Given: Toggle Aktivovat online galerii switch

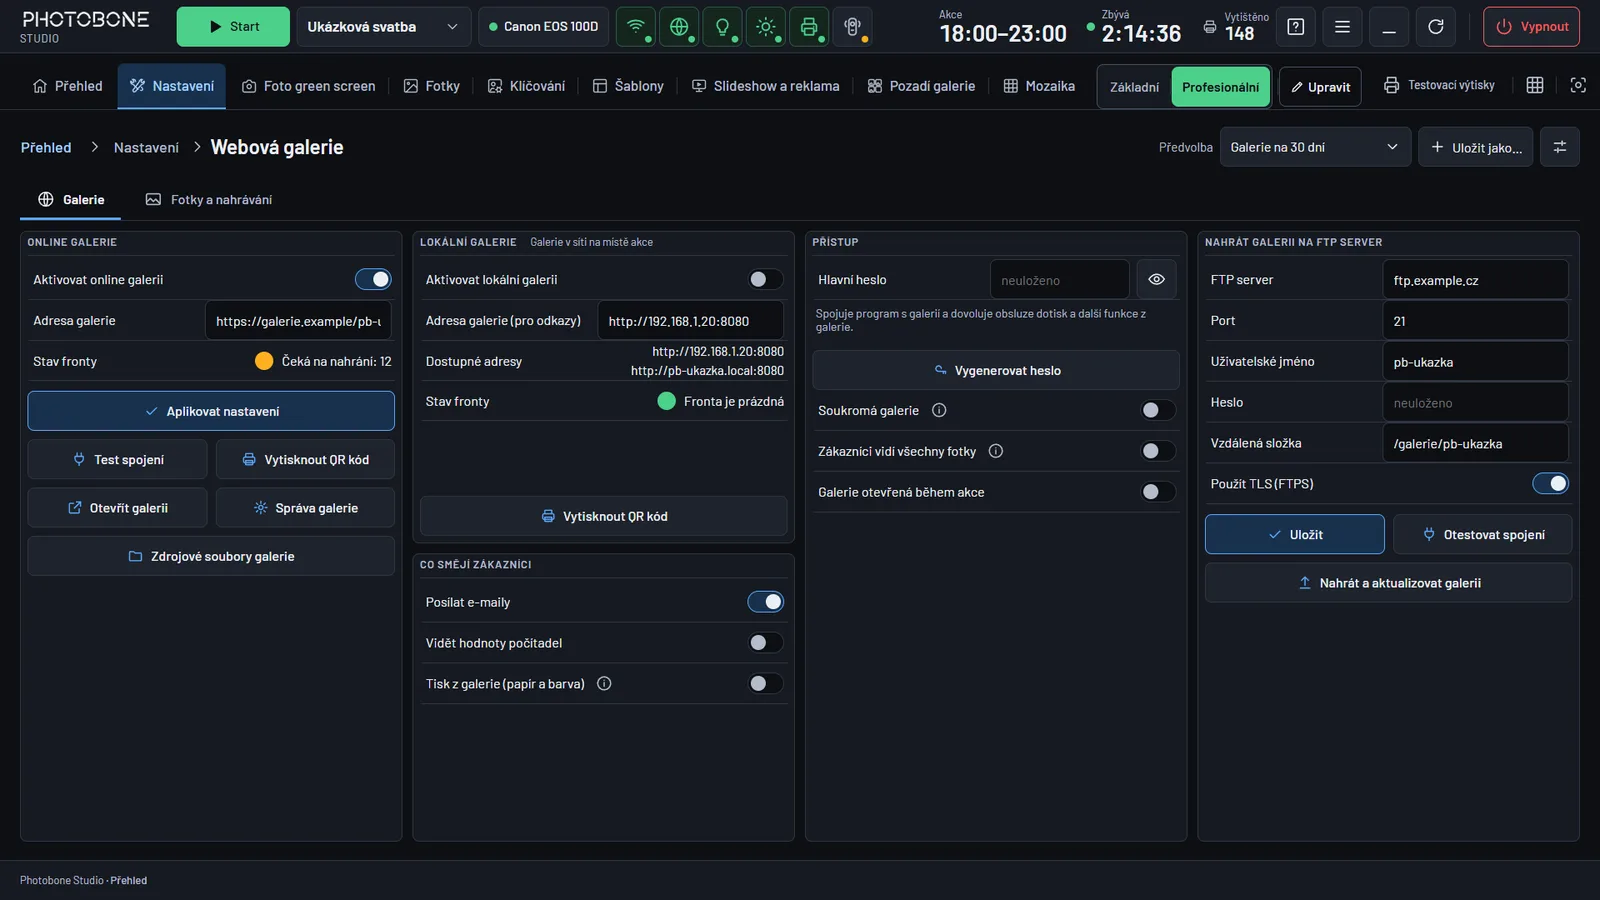Looking at the screenshot, I should [x=373, y=280].
